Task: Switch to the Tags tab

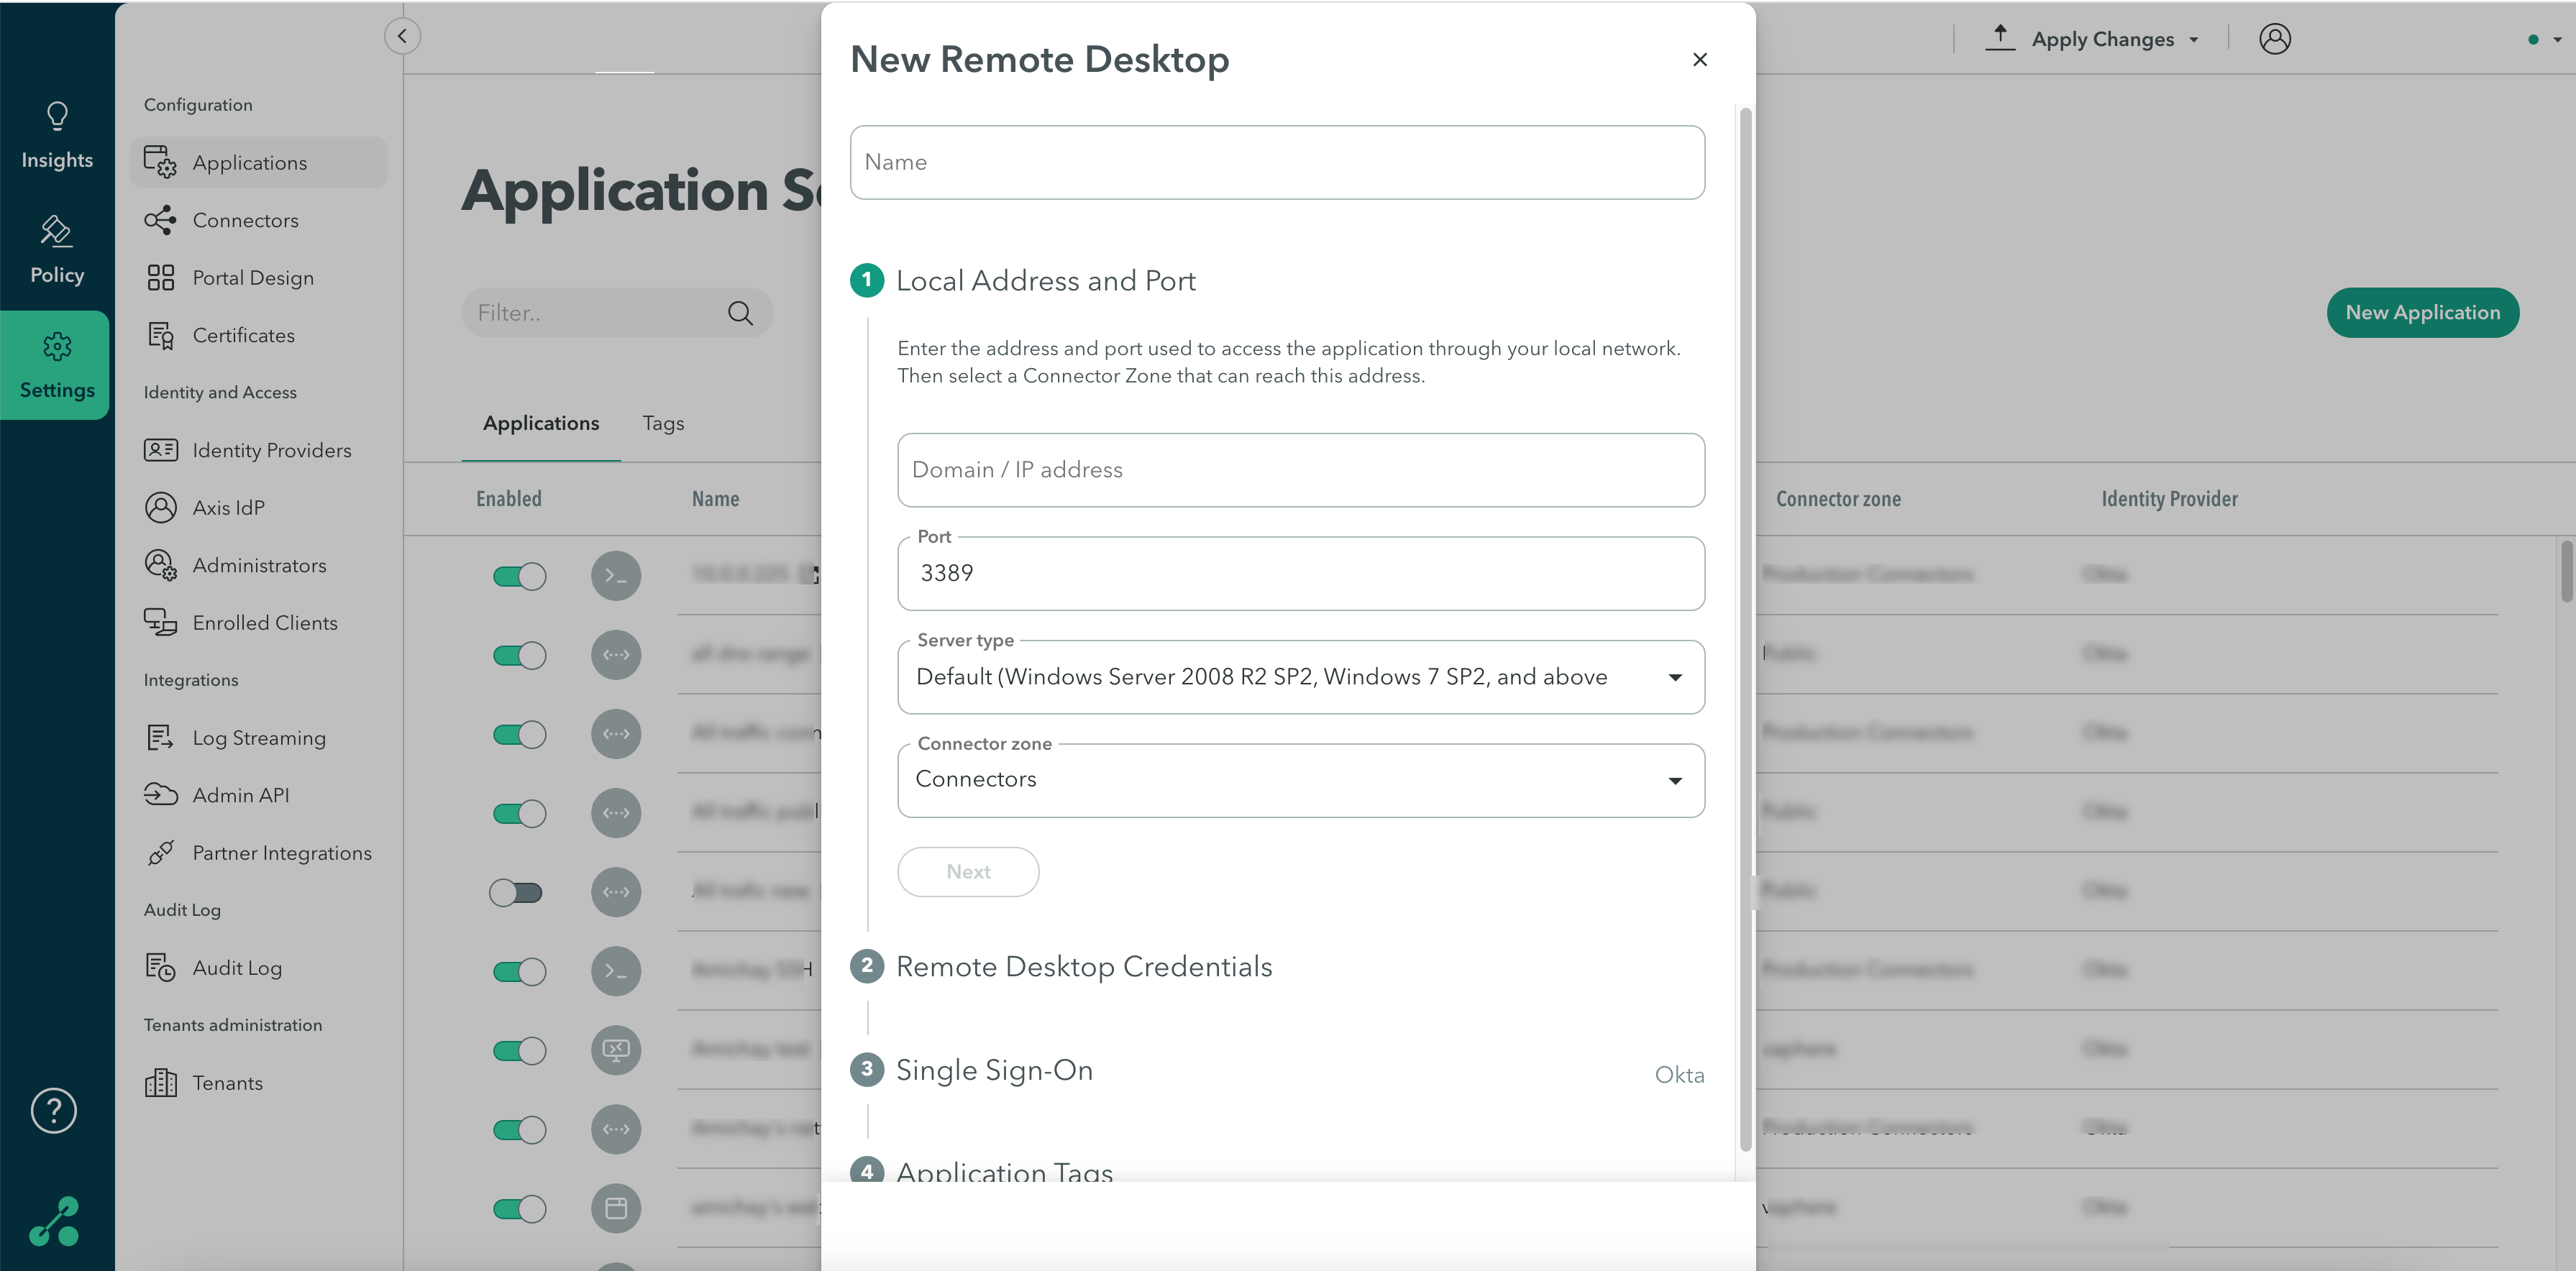Action: point(663,423)
